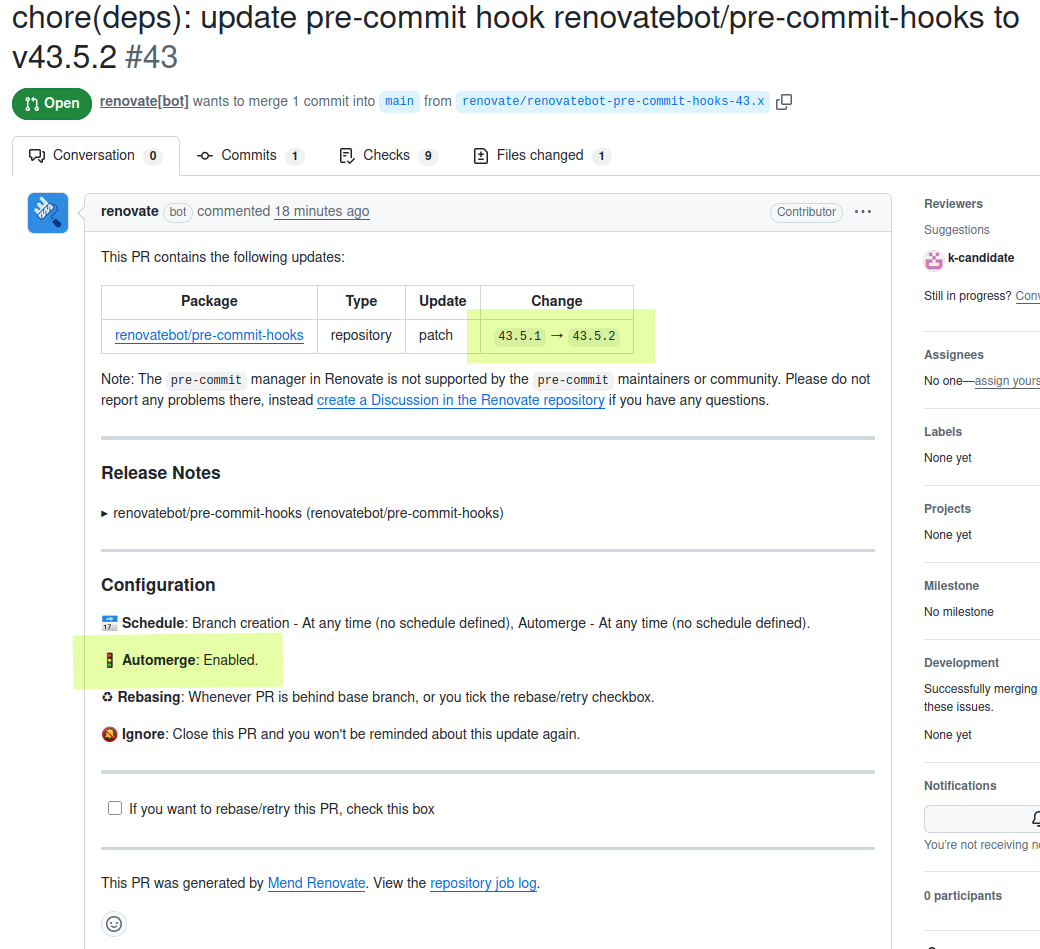This screenshot has width=1040, height=949.
Task: Switch to the Commits tab
Action: [x=249, y=155]
